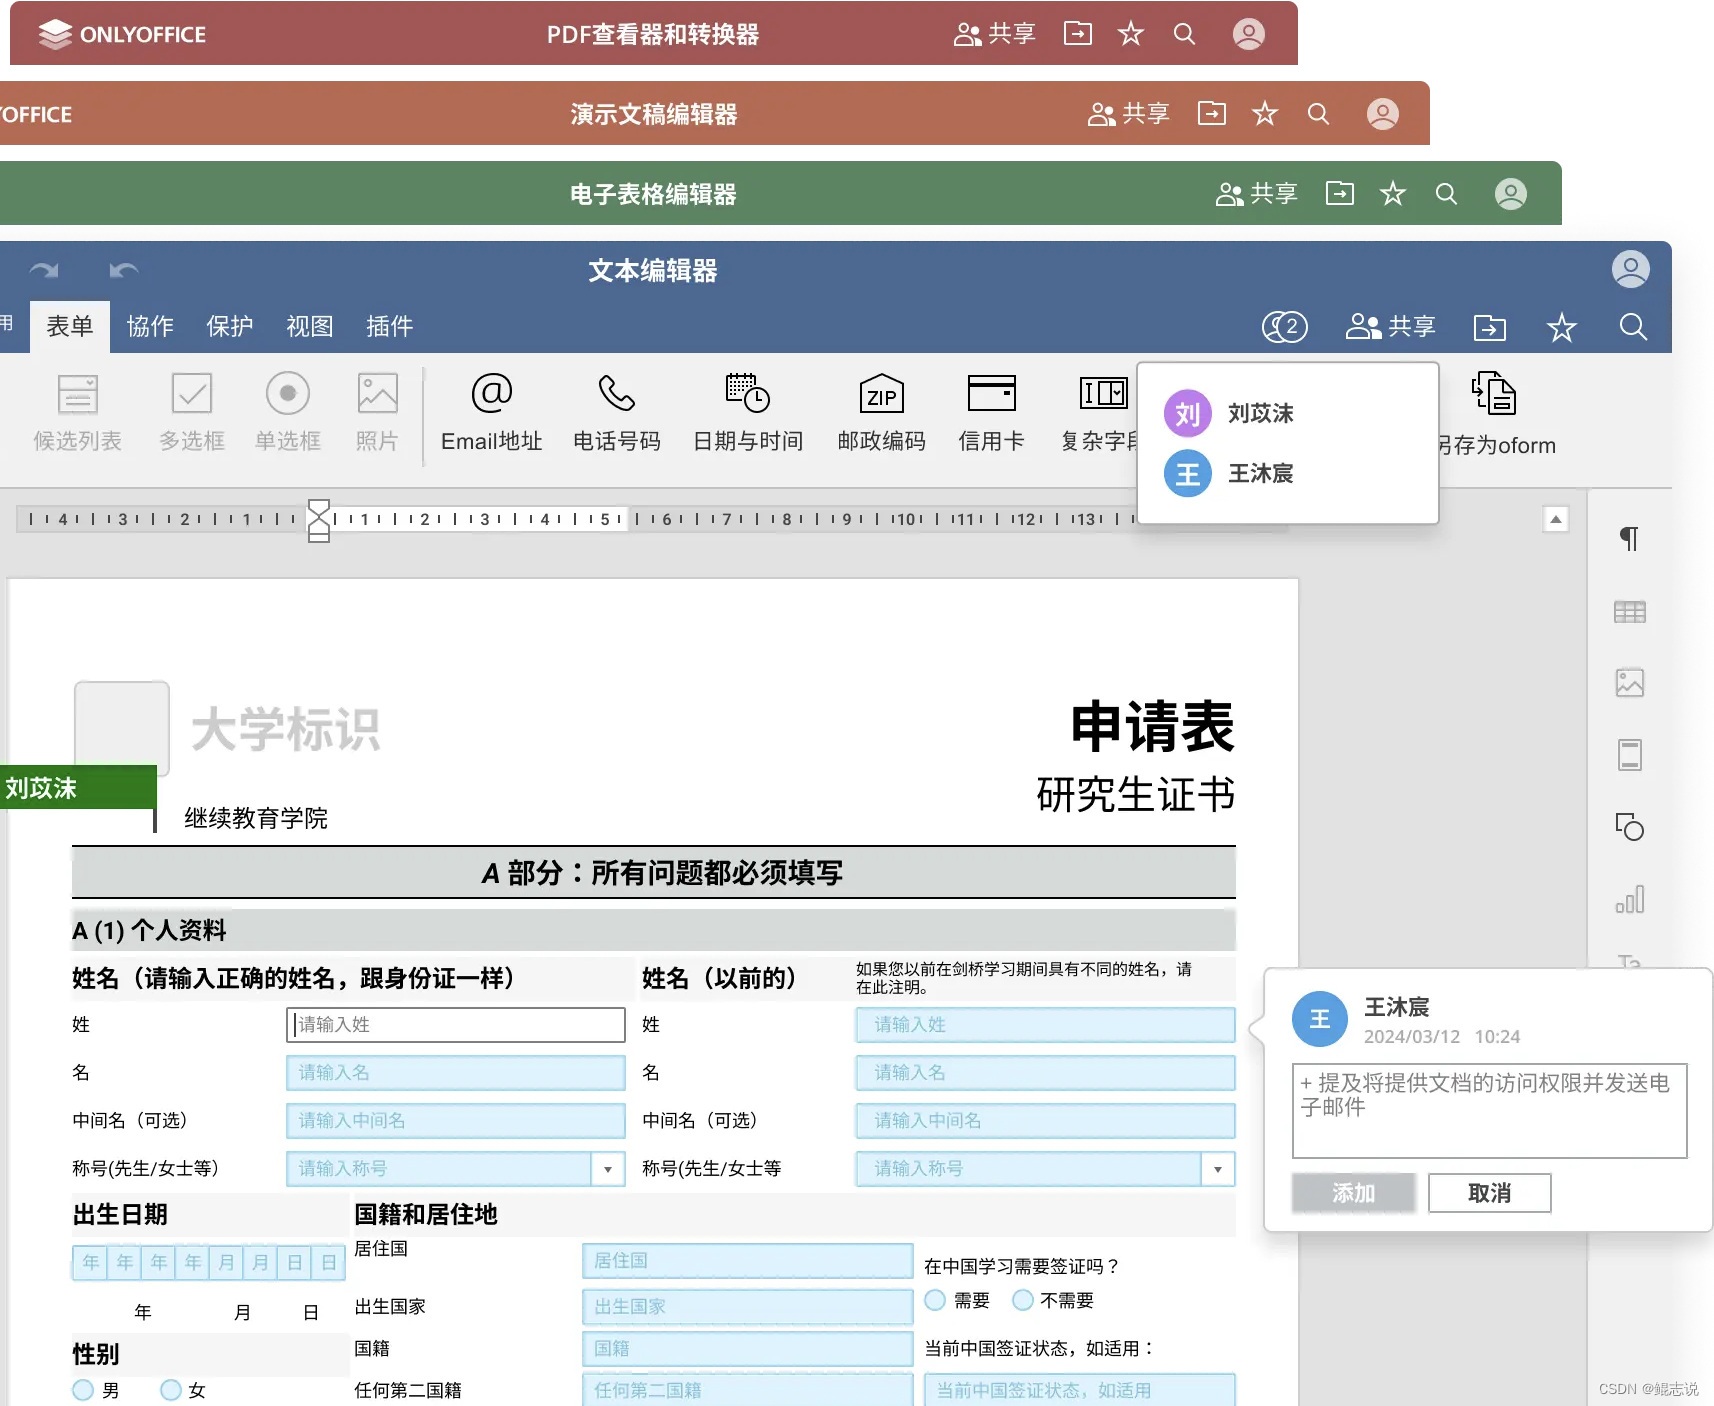Screen dimensions: 1714x1406
Task: Open chart settings in right sidebar
Action: (1629, 899)
